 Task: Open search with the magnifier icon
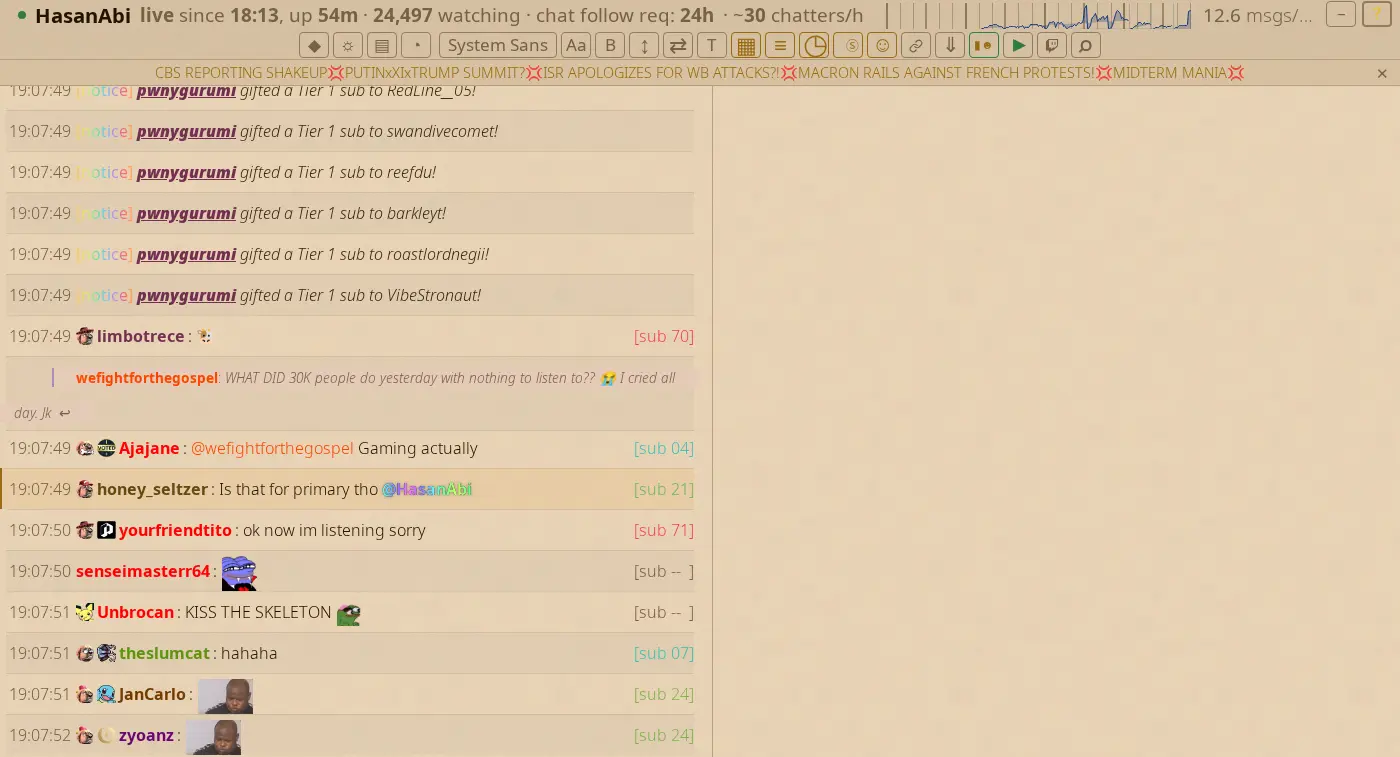pyautogui.click(x=1086, y=45)
